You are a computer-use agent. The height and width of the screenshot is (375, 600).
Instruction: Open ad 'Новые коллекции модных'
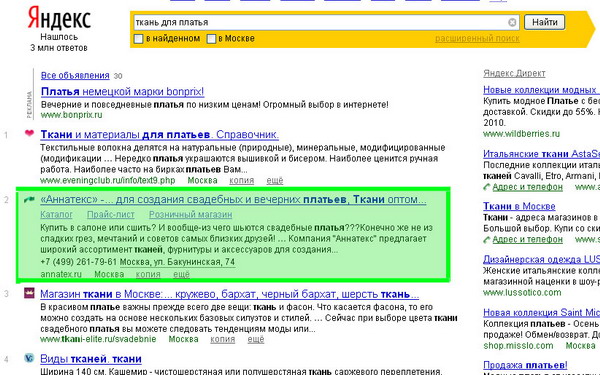[541, 90]
